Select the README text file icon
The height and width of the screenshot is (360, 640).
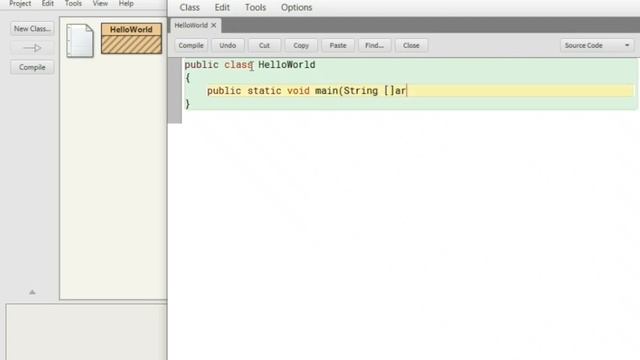[80, 40]
